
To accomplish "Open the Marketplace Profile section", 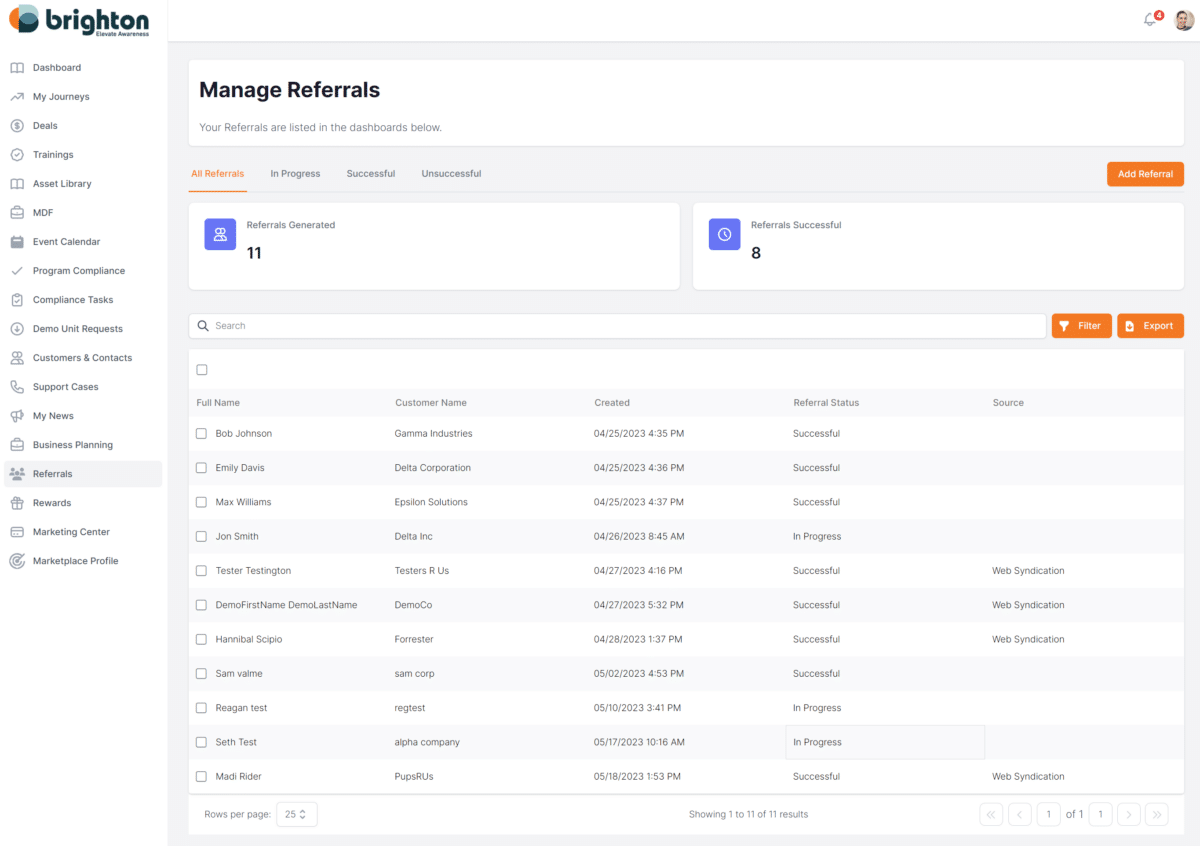I will [75, 560].
